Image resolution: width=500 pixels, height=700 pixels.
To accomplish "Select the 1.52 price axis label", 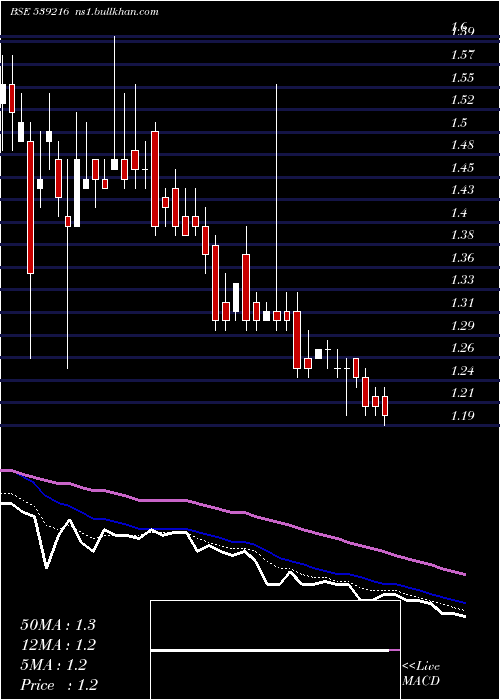I will pos(462,100).
